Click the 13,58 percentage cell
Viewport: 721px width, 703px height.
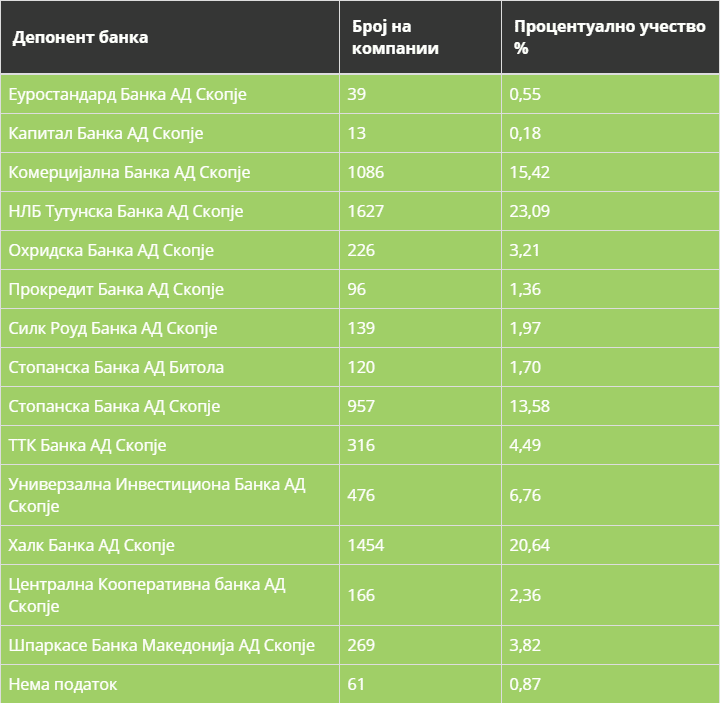pos(611,406)
